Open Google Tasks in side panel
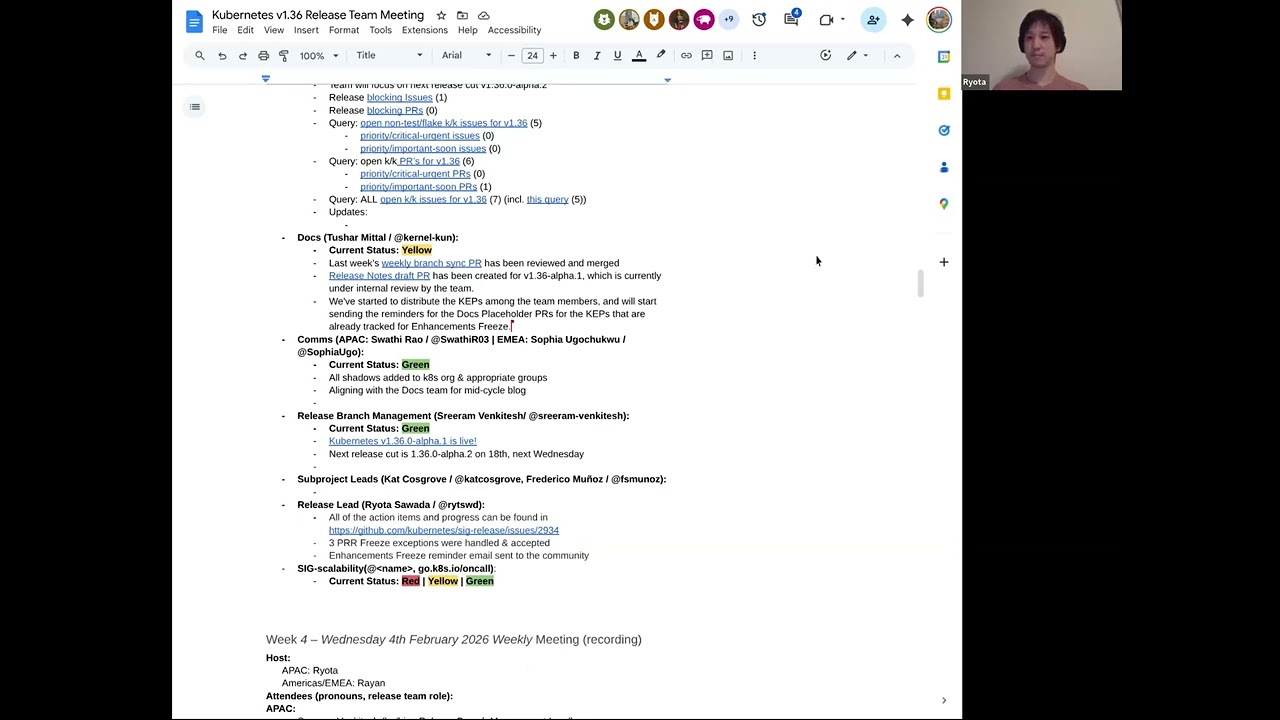The image size is (1280, 720). [x=944, y=131]
